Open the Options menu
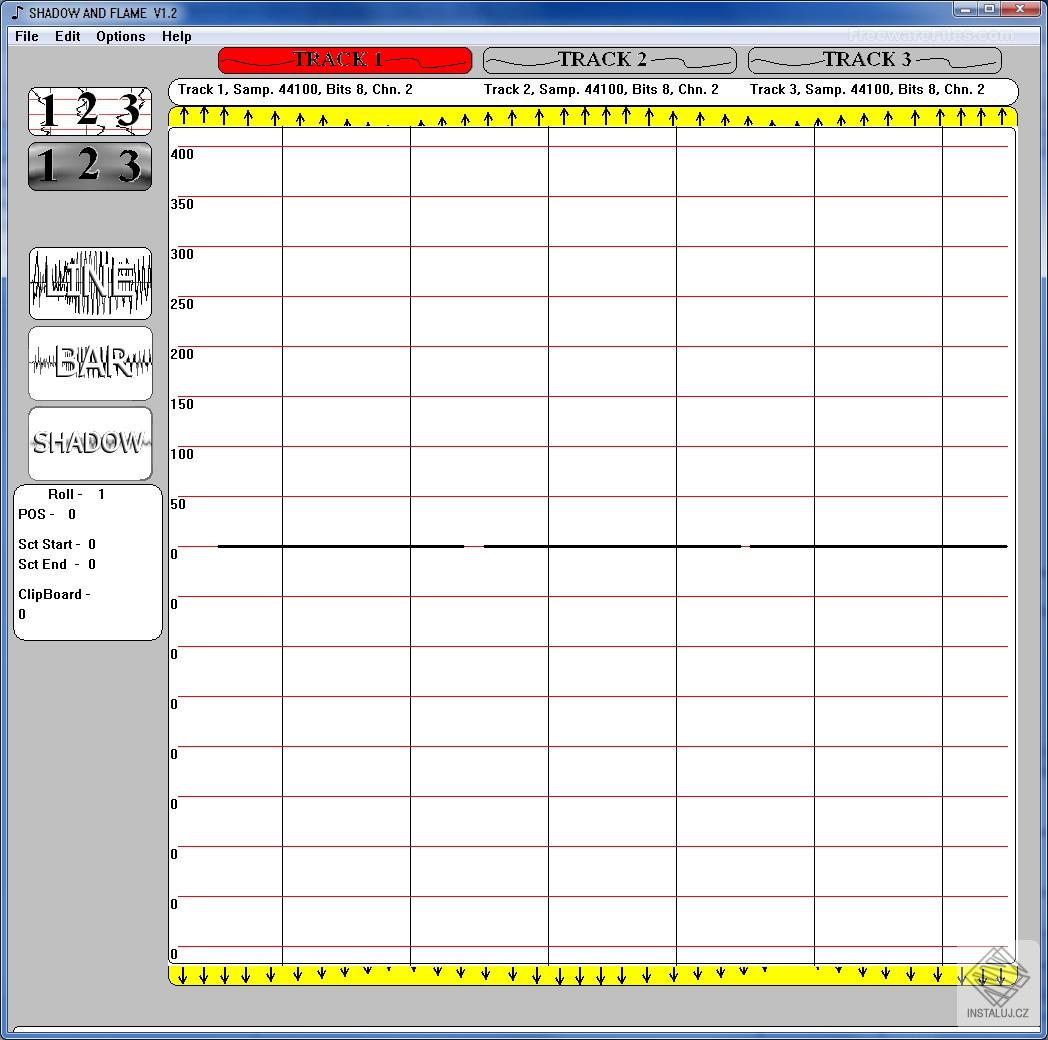Screen dimensions: 1048x1040 tap(120, 36)
